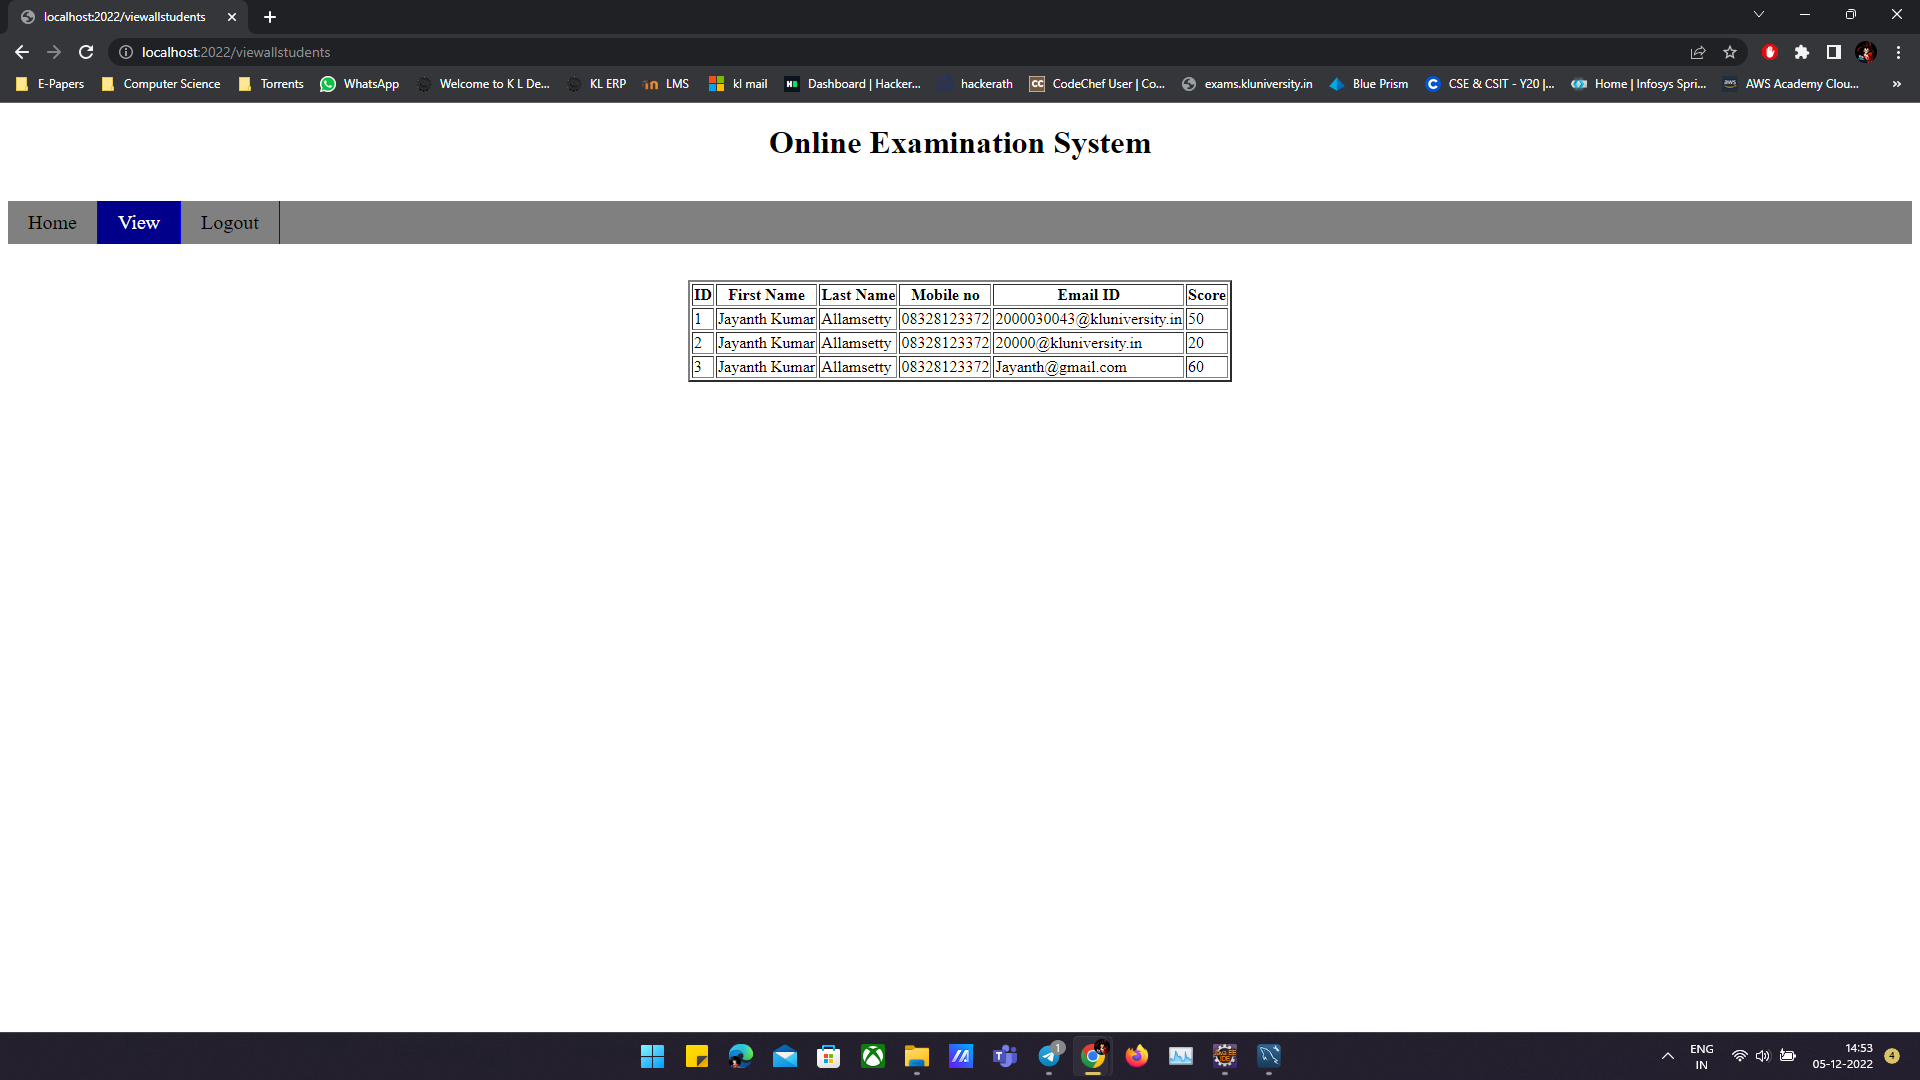Image resolution: width=1920 pixels, height=1080 pixels.
Task: Open the browser customization menu
Action: coord(1898,52)
